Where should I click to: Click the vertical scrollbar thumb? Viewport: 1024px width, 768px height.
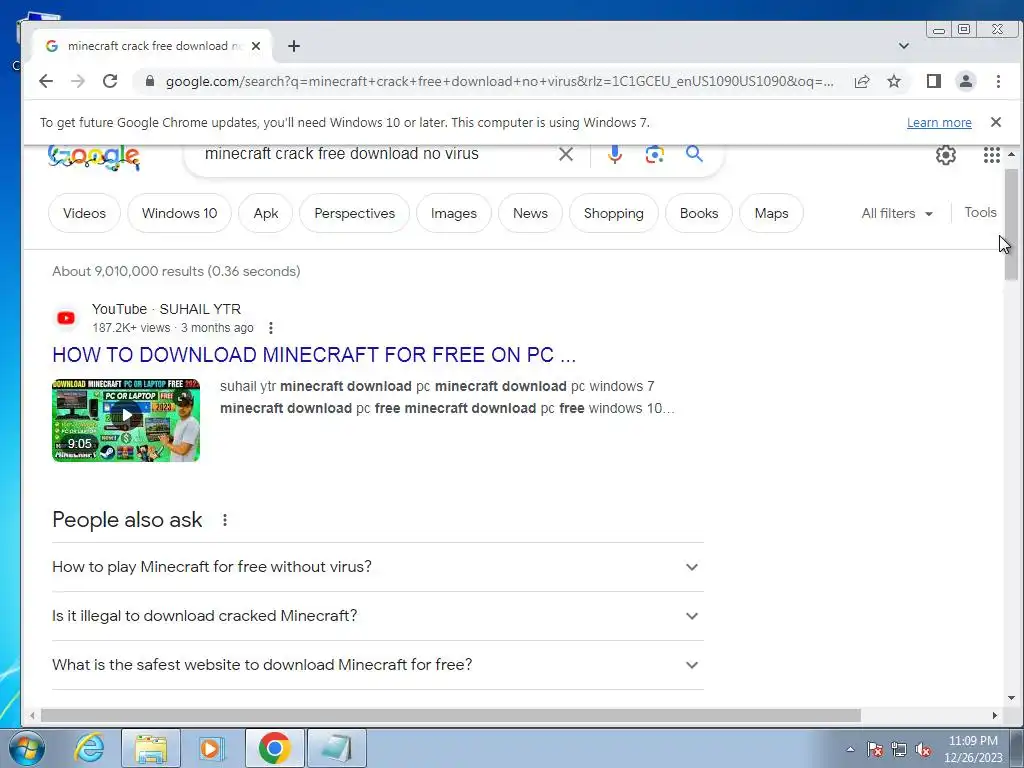pyautogui.click(x=1011, y=224)
